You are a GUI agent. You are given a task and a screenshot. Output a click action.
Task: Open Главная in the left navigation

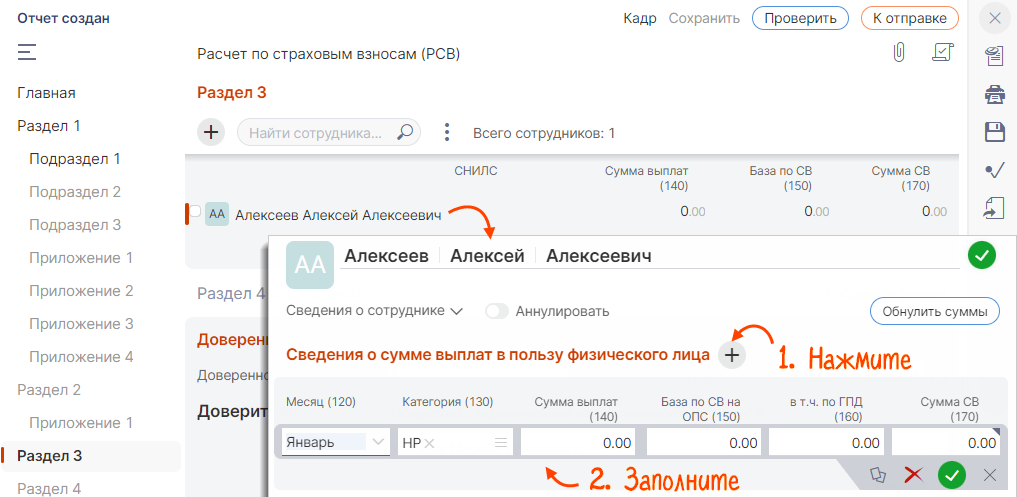coord(47,93)
